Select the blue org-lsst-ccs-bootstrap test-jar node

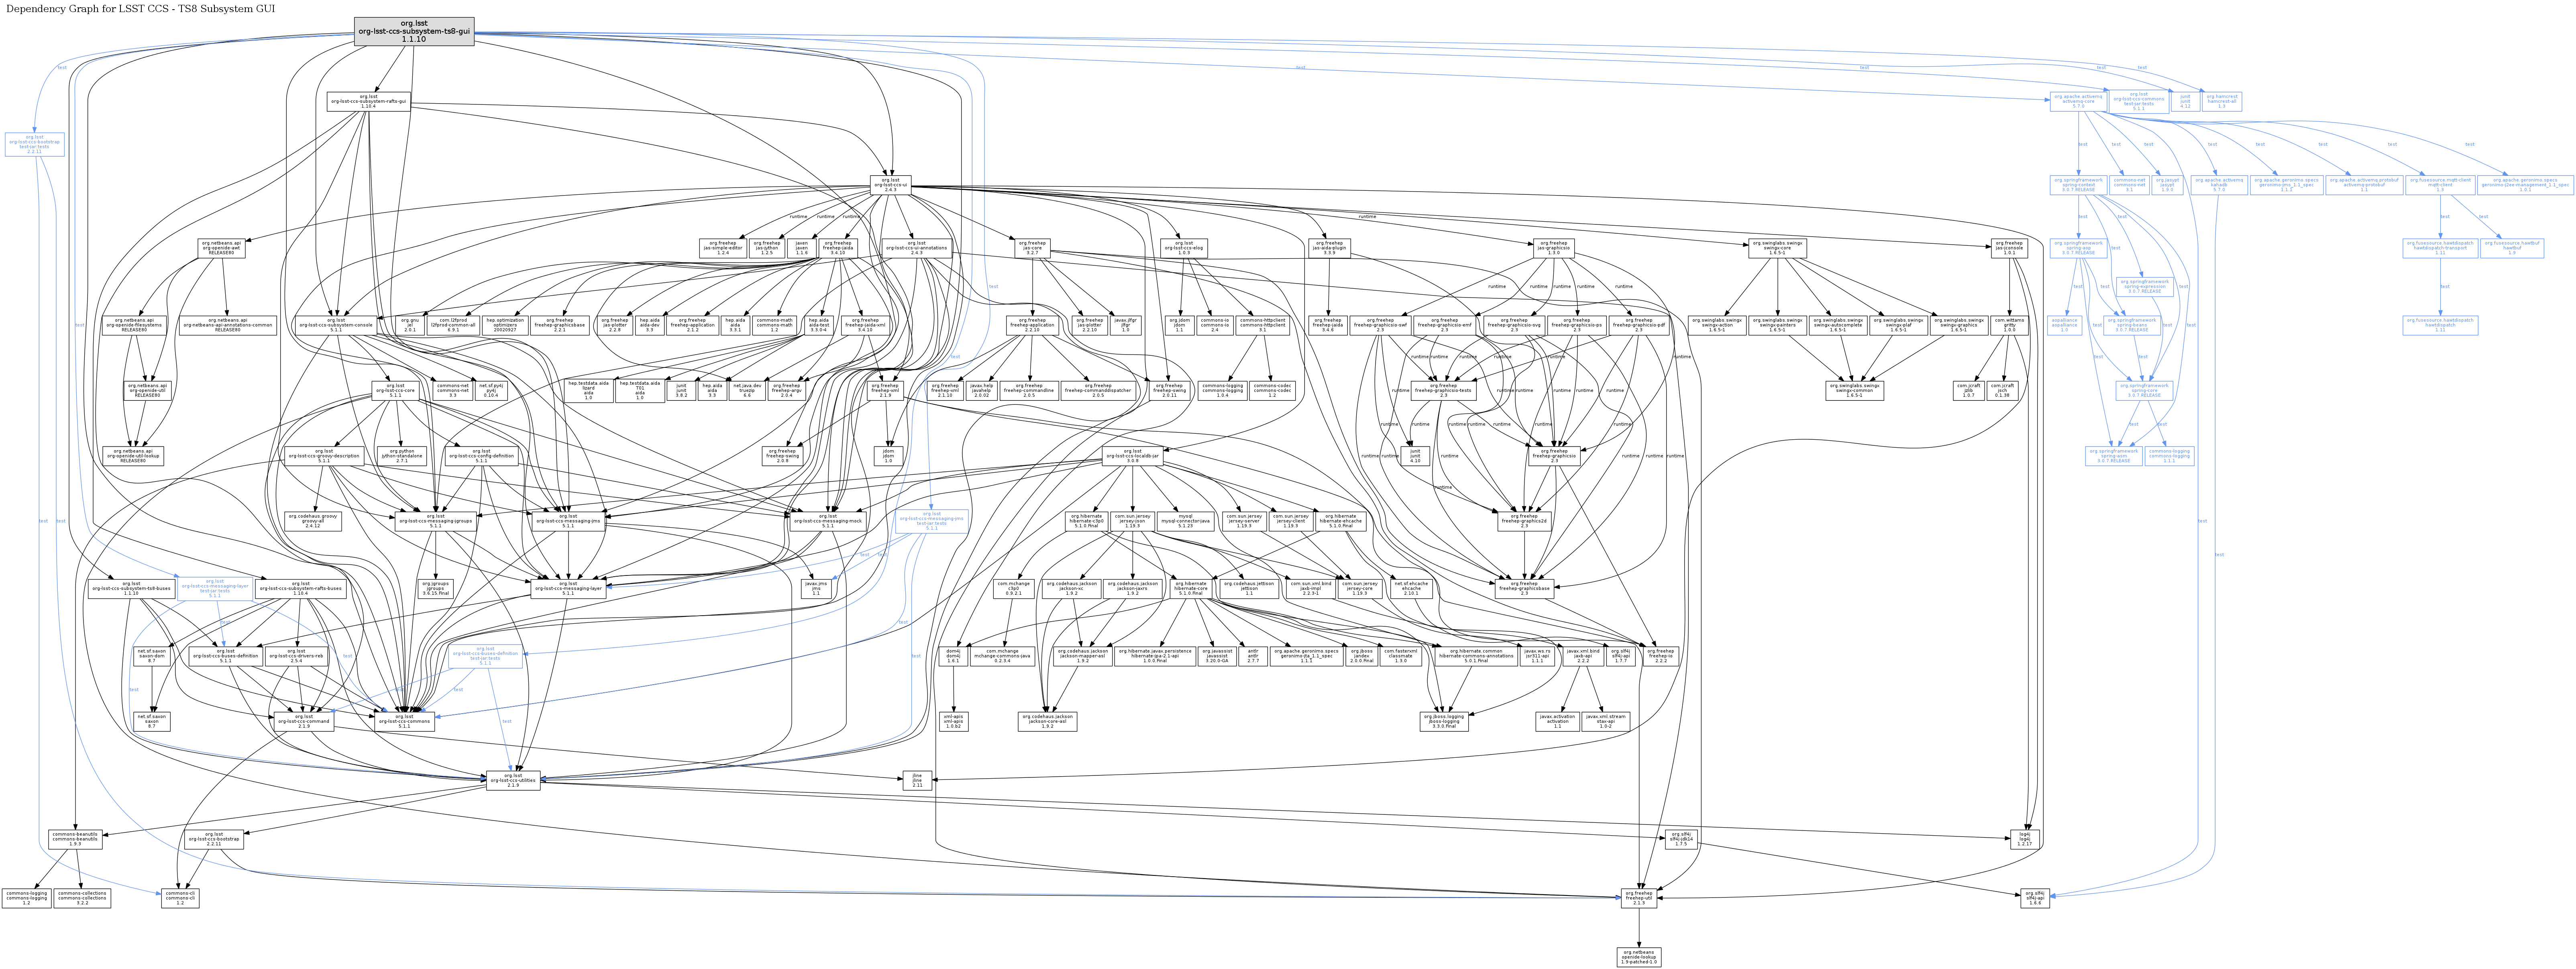coord(35,145)
